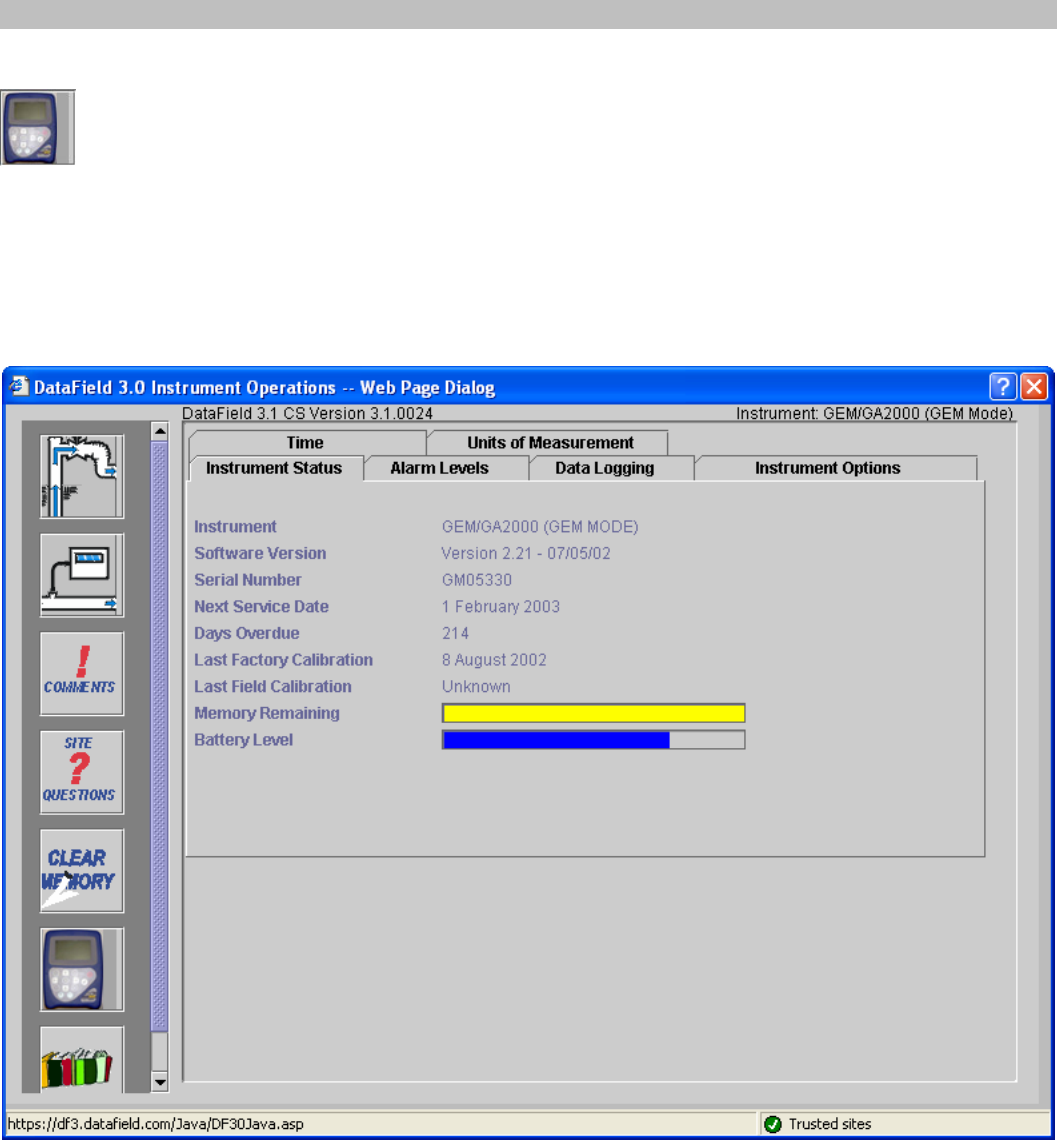This screenshot has width=1057, height=1140.
Task: Click the 1 February 2003 date
Action: 501,607
